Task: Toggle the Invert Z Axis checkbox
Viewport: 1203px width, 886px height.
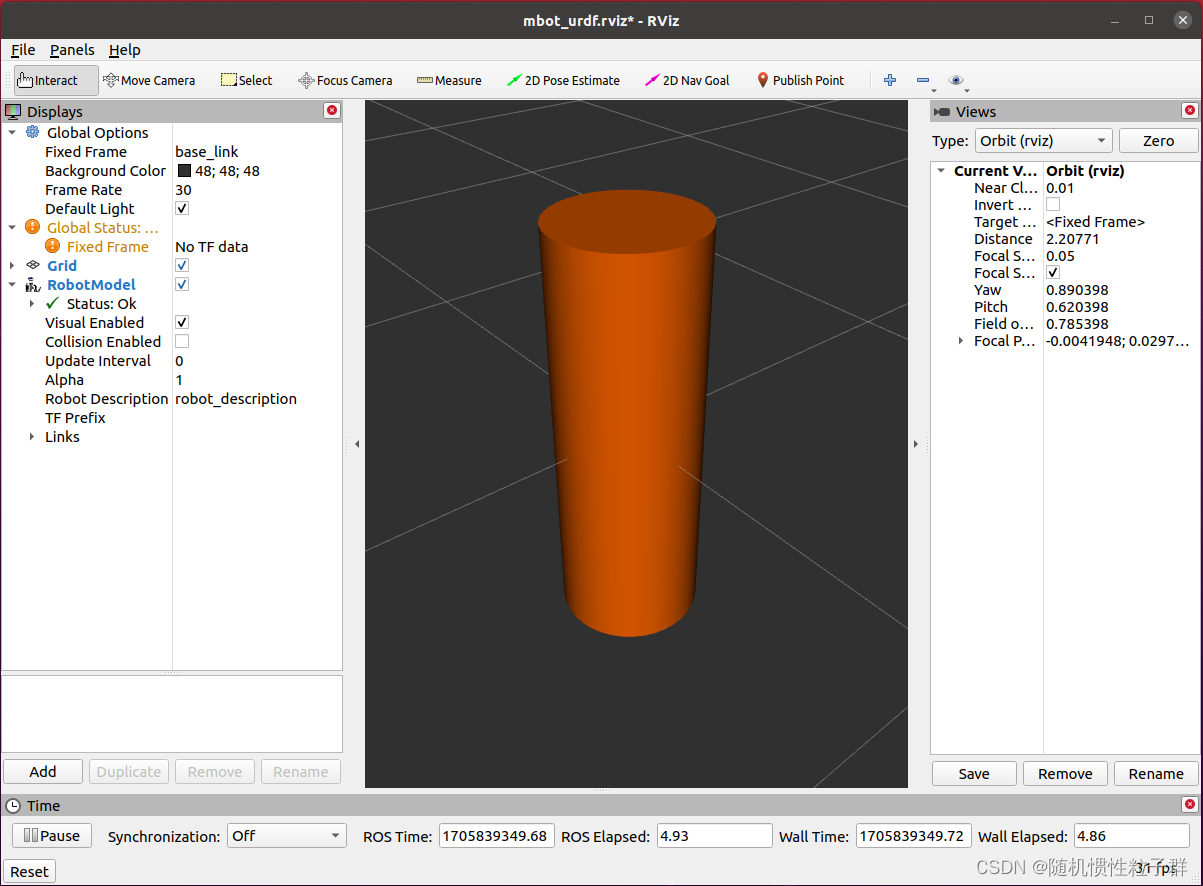Action: pos(1053,204)
